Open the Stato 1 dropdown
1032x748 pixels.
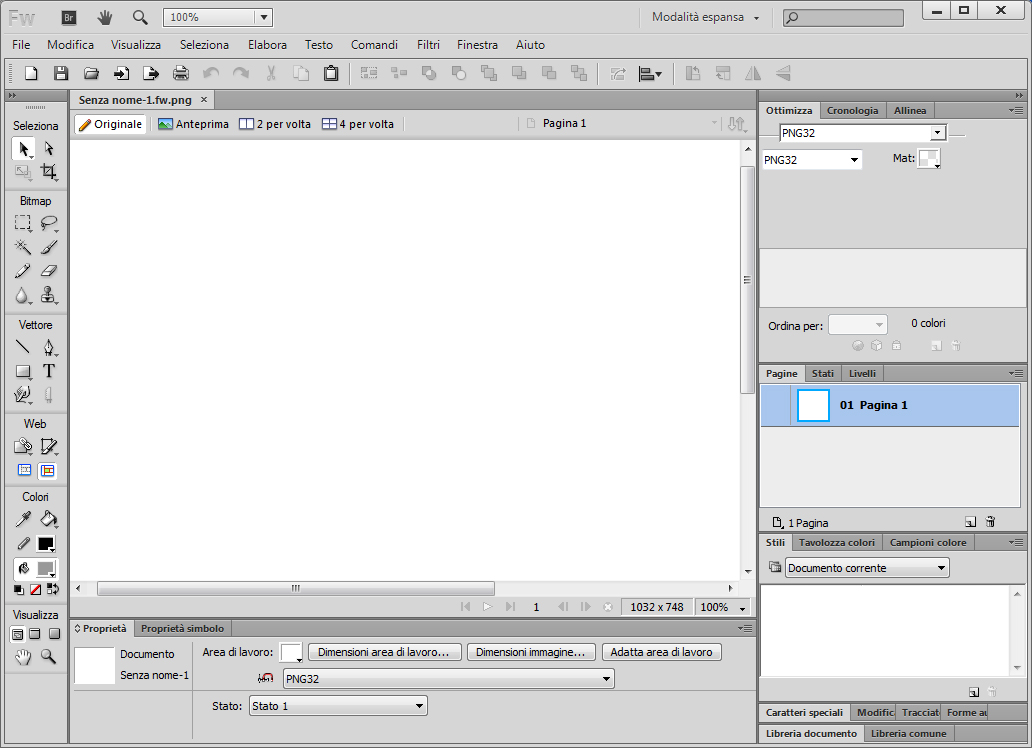[338, 706]
